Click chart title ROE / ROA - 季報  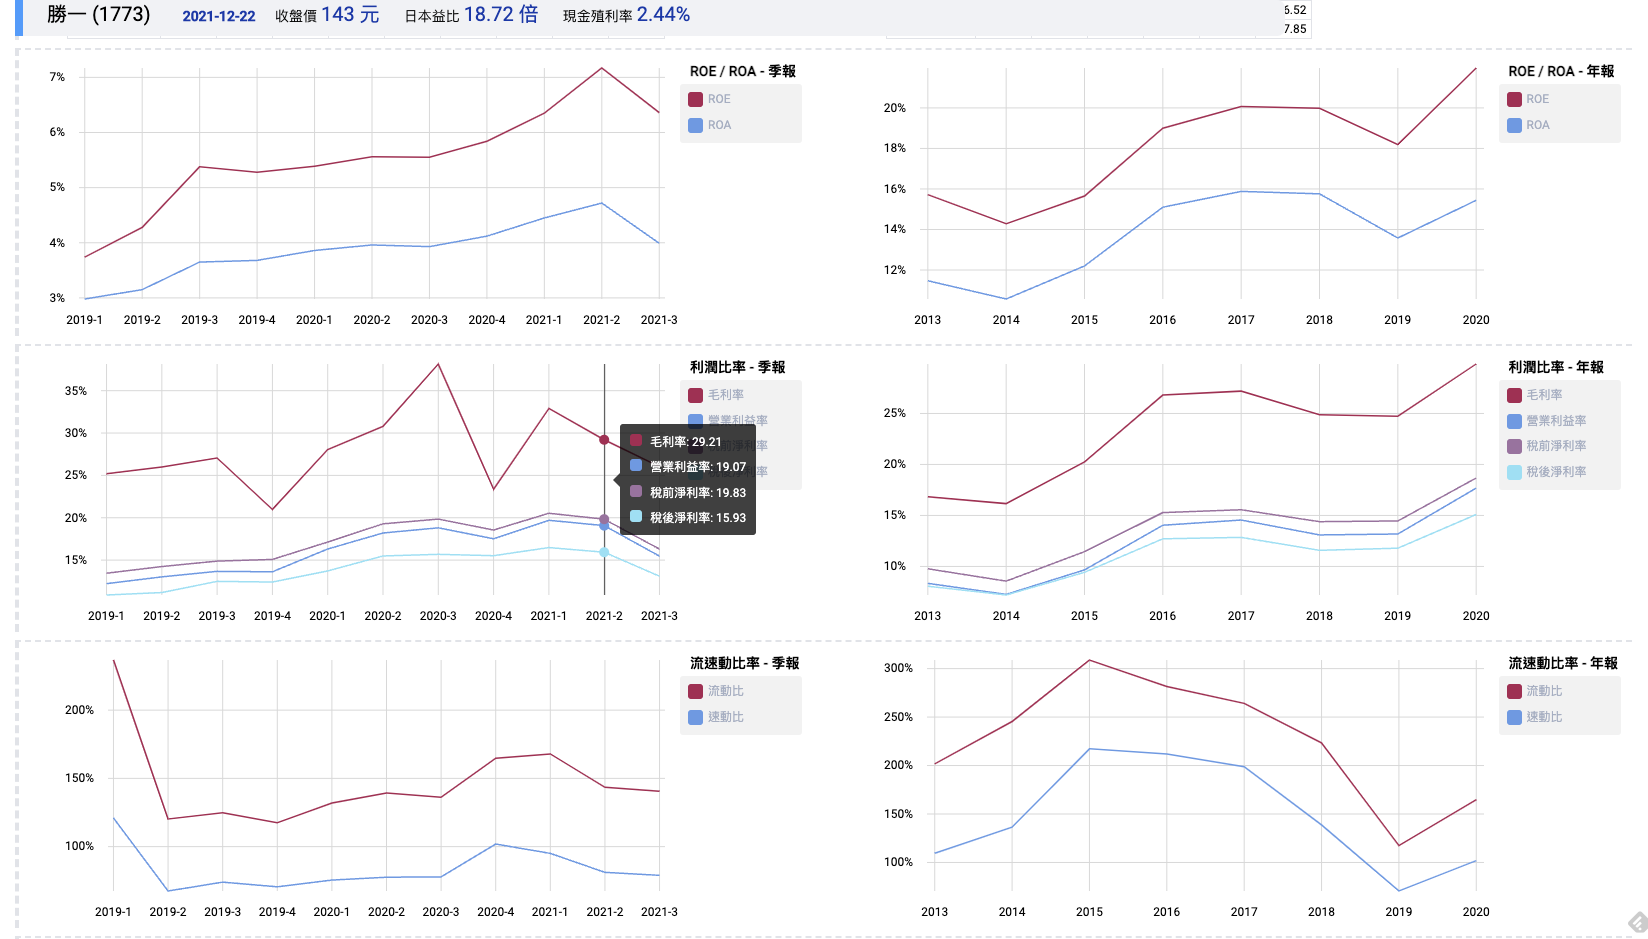click(x=743, y=71)
